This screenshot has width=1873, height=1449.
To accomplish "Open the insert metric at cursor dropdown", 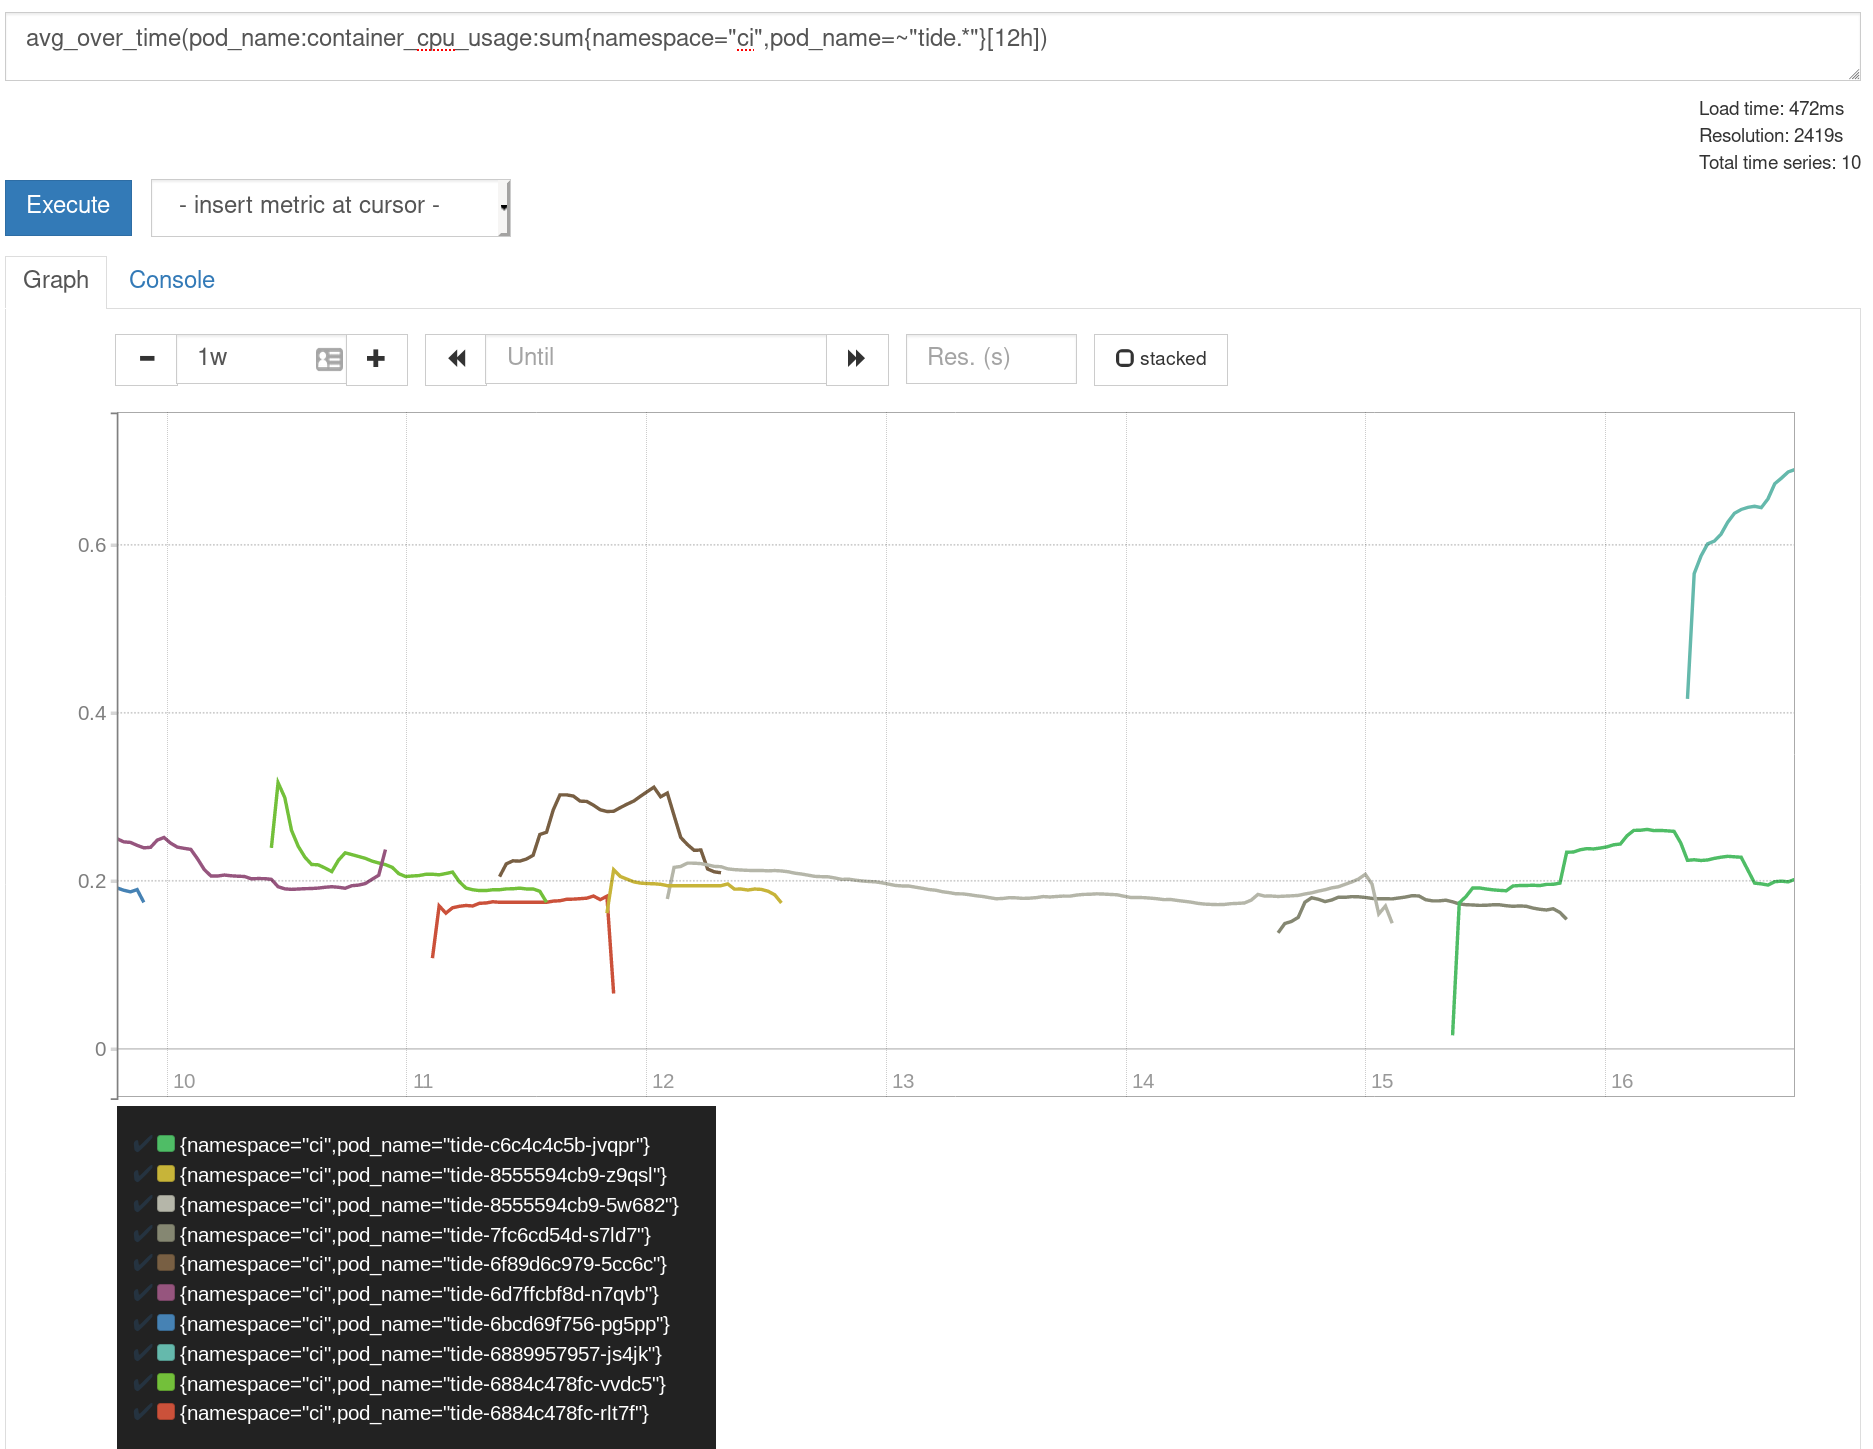I will 331,208.
